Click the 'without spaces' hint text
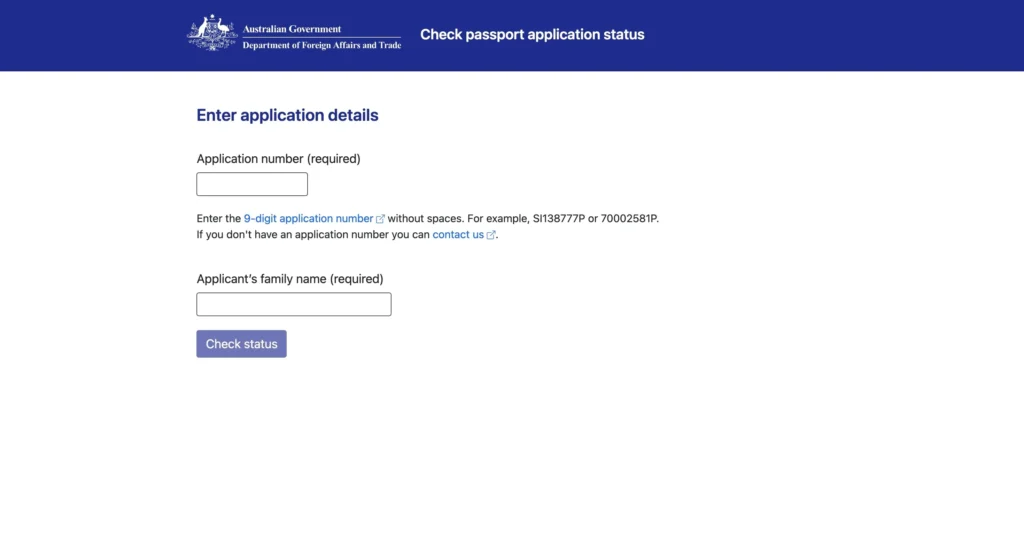The image size is (1024, 554). point(425,218)
